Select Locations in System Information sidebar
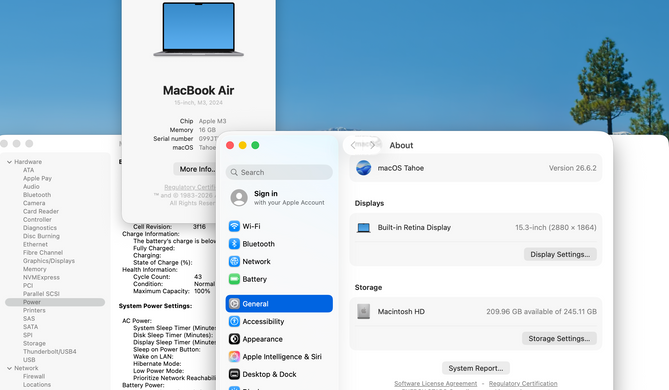Image resolution: width=669 pixels, height=390 pixels. click(37, 384)
